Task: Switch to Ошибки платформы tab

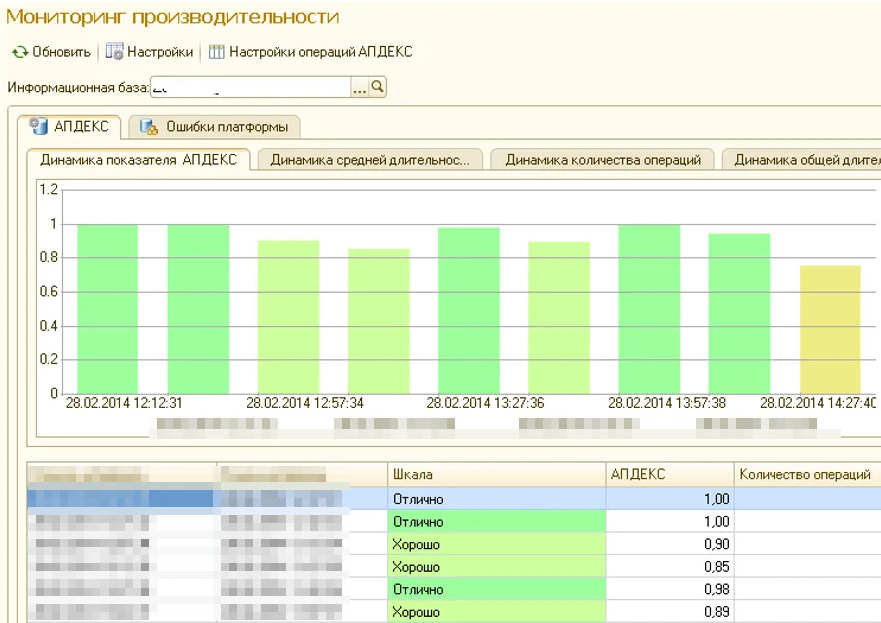Action: coord(226,127)
